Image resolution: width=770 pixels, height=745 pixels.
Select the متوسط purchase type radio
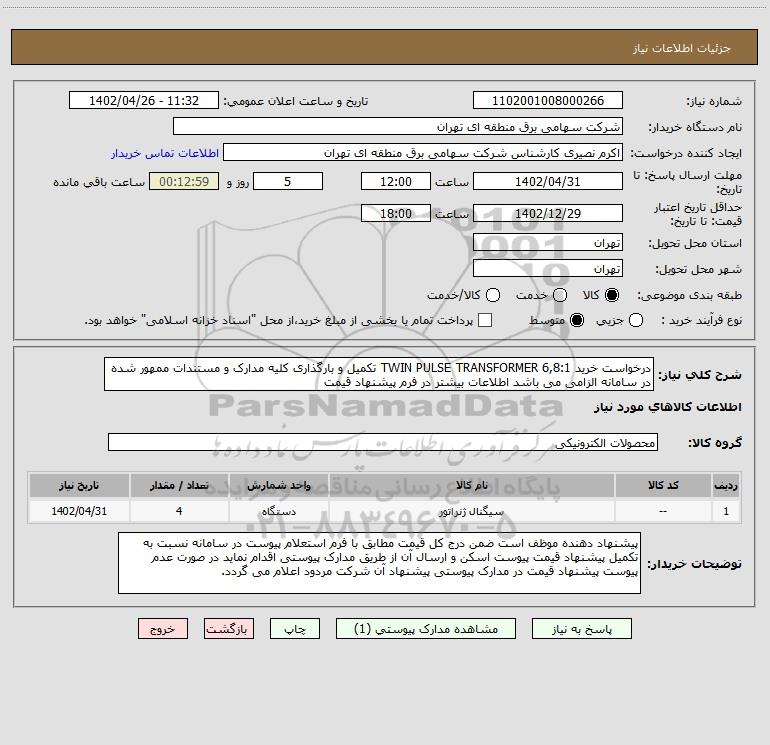pyautogui.click(x=577, y=320)
